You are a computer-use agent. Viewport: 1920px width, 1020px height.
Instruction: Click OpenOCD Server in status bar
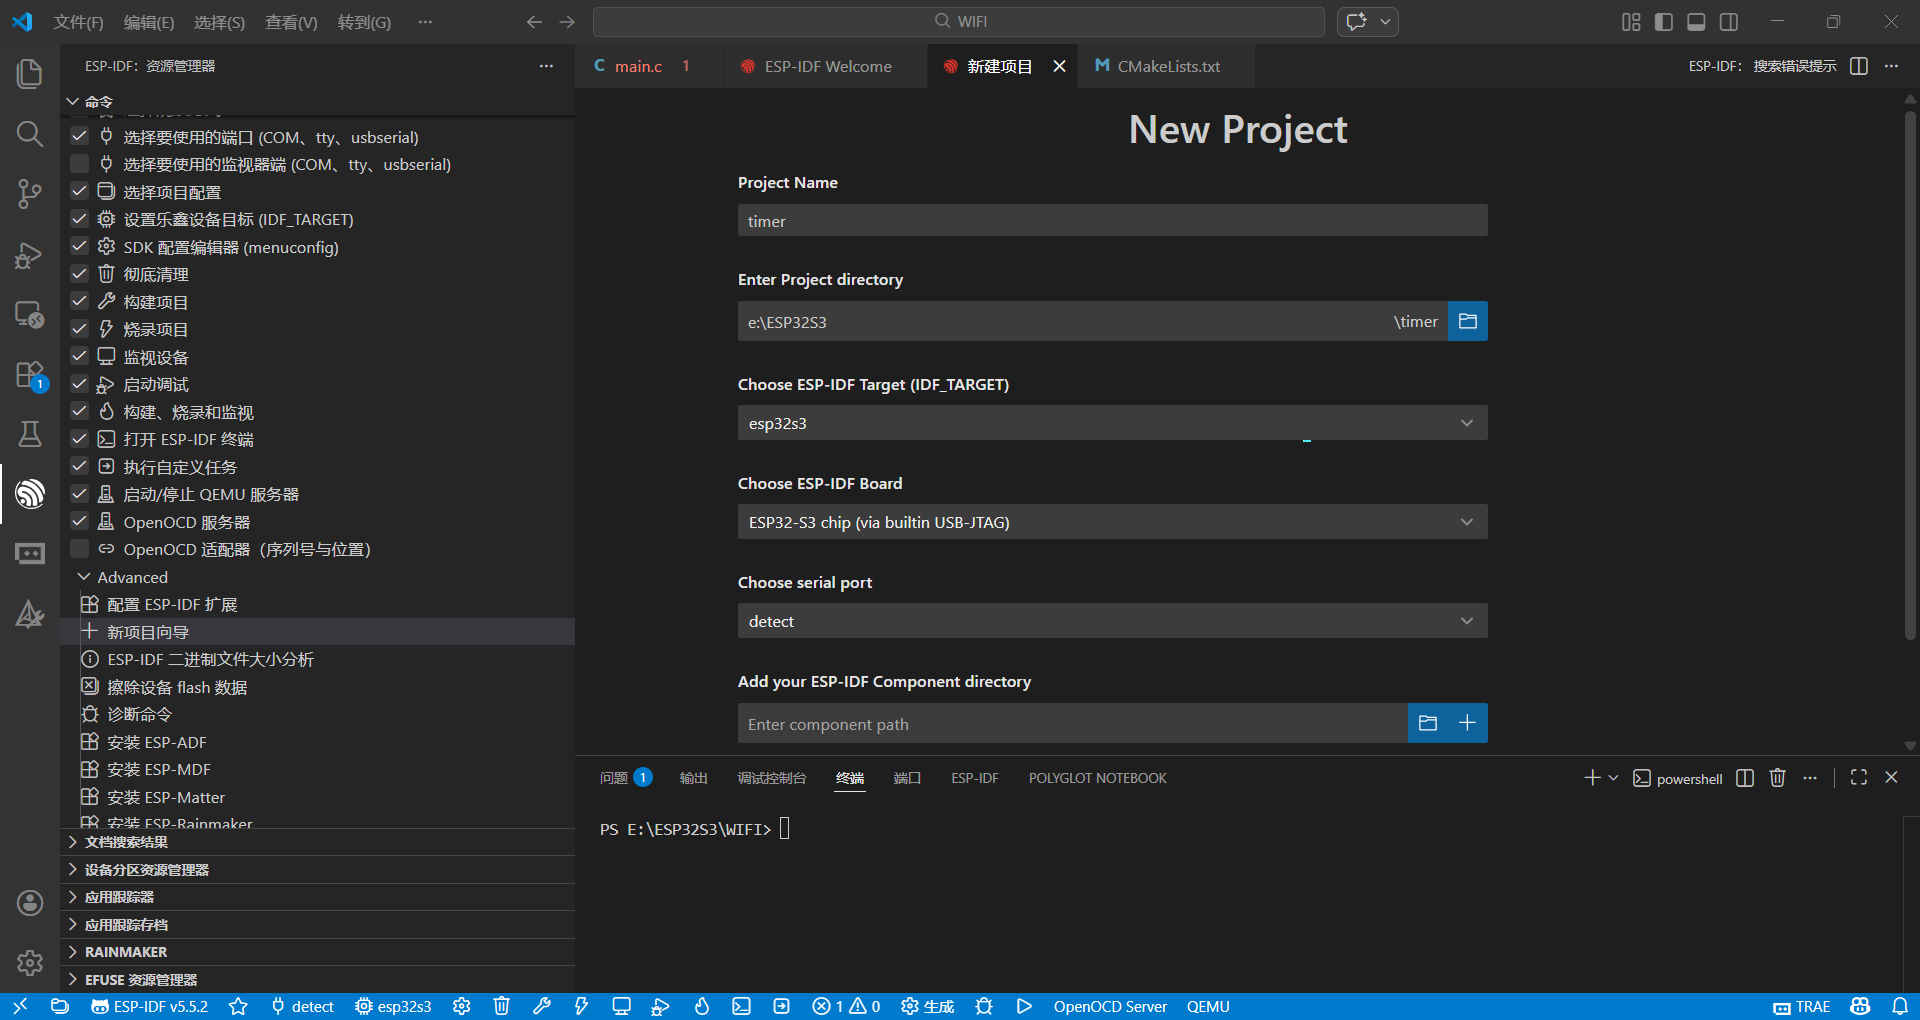point(1110,1006)
